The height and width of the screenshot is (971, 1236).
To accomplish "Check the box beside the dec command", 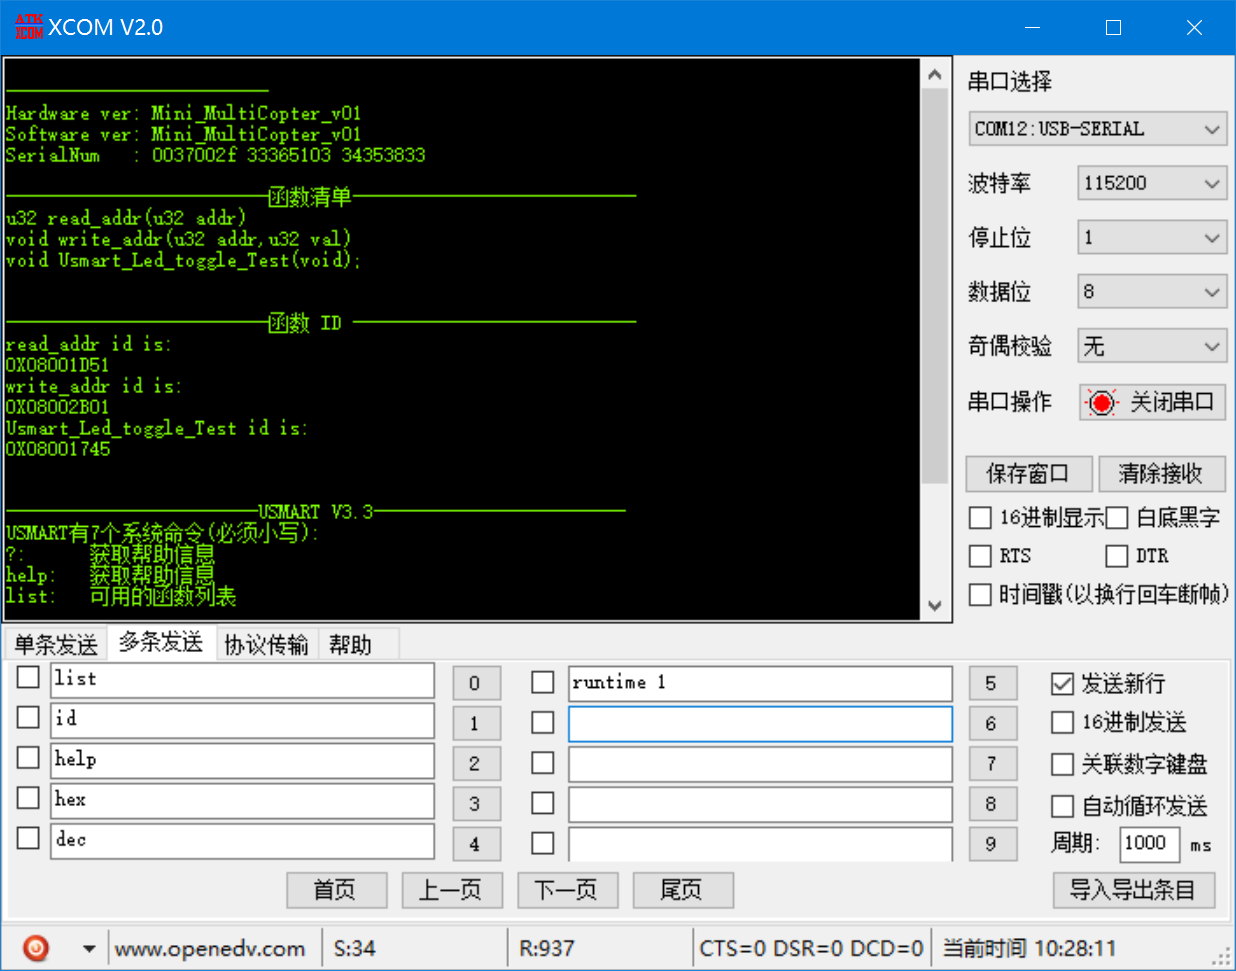I will tap(28, 837).
